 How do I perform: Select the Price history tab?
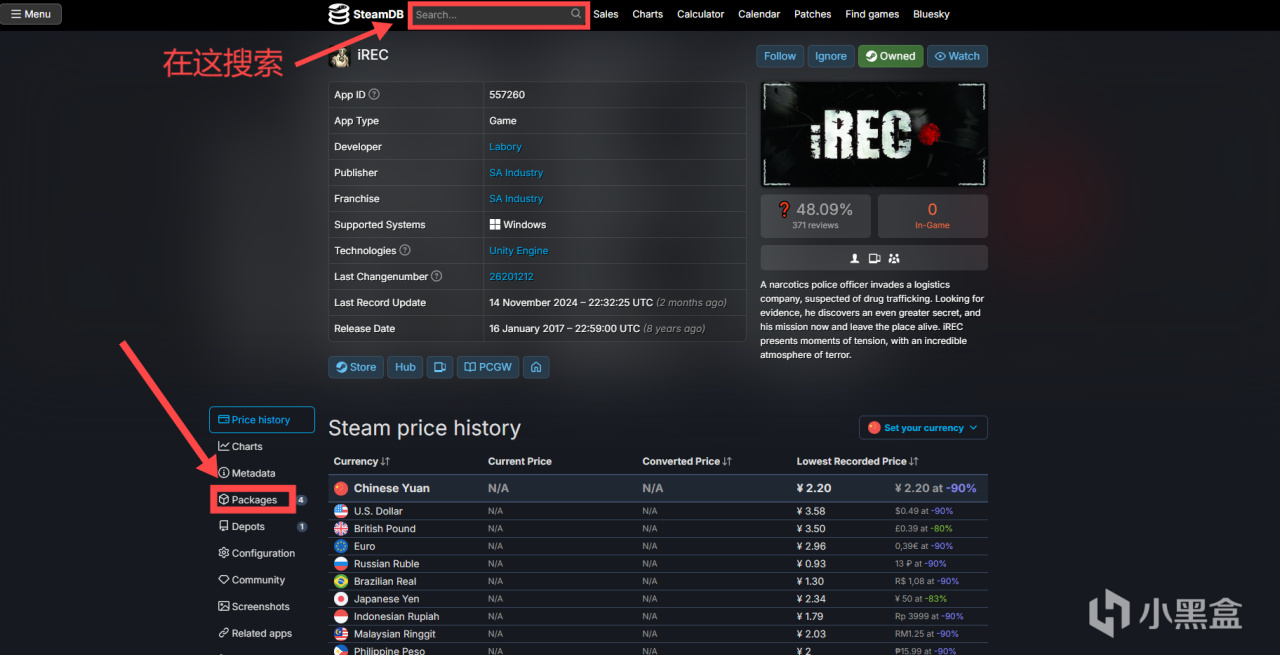coord(262,420)
